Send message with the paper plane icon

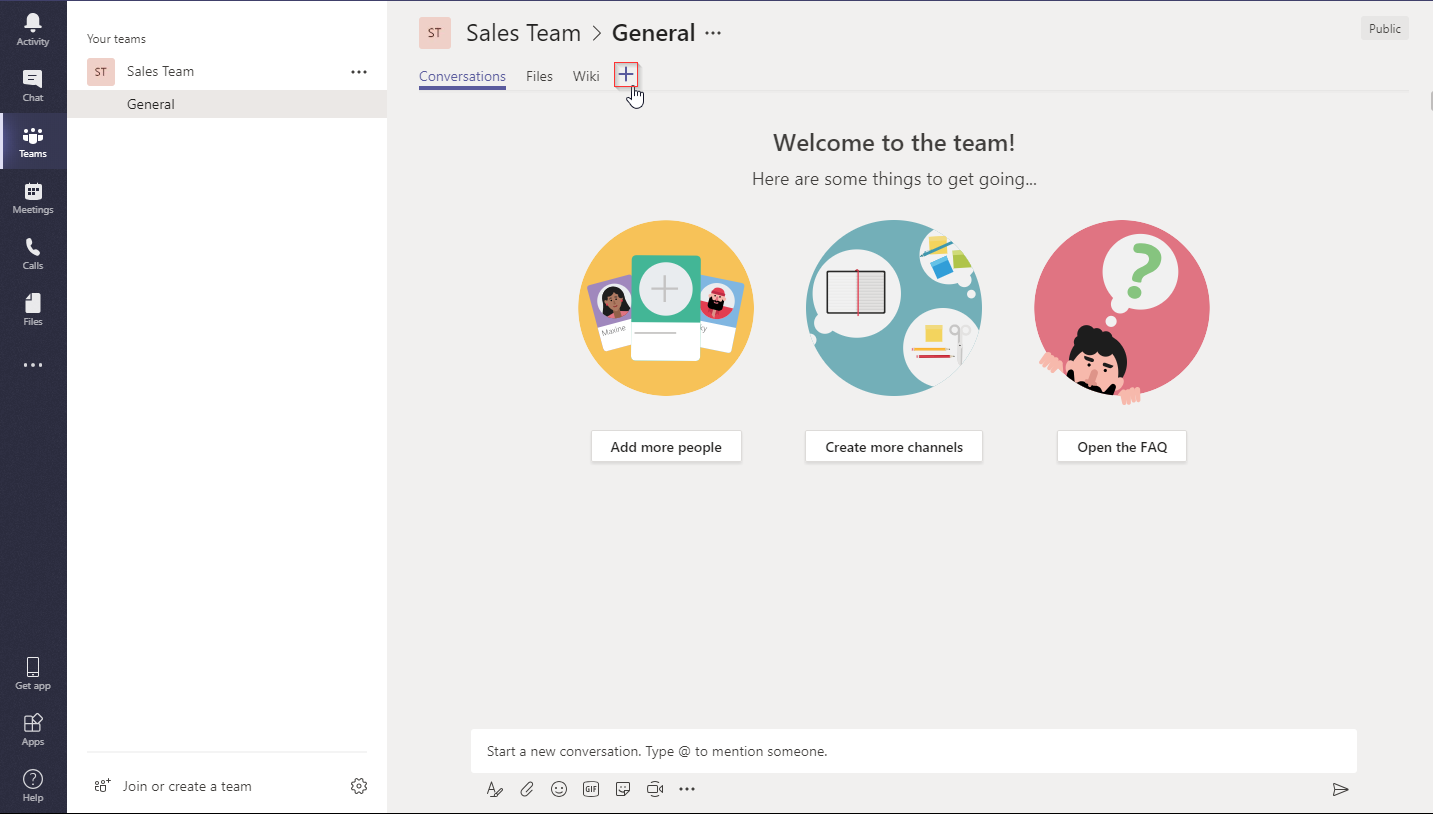click(1340, 789)
